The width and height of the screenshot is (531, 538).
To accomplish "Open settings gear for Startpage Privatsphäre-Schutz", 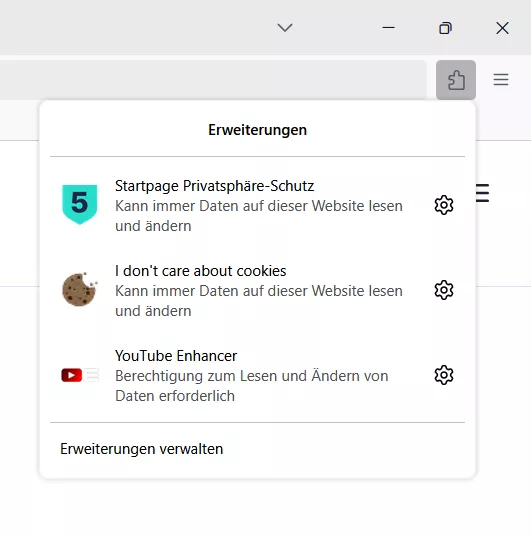I will pos(444,205).
